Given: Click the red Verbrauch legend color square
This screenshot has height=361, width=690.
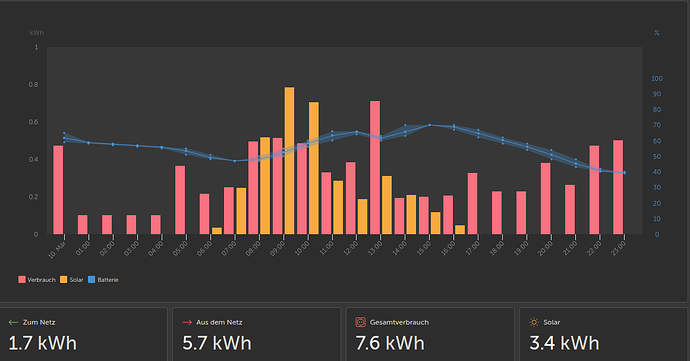Looking at the screenshot, I should click(x=22, y=280).
